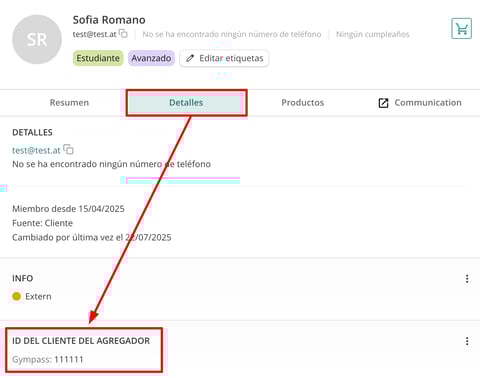Click the Estudiante tag
This screenshot has height=378, width=480.
tap(98, 58)
